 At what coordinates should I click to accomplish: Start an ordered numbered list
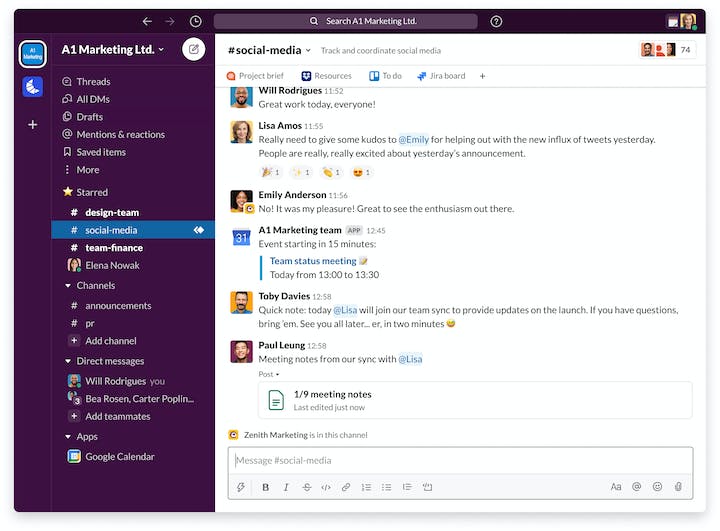(x=366, y=487)
